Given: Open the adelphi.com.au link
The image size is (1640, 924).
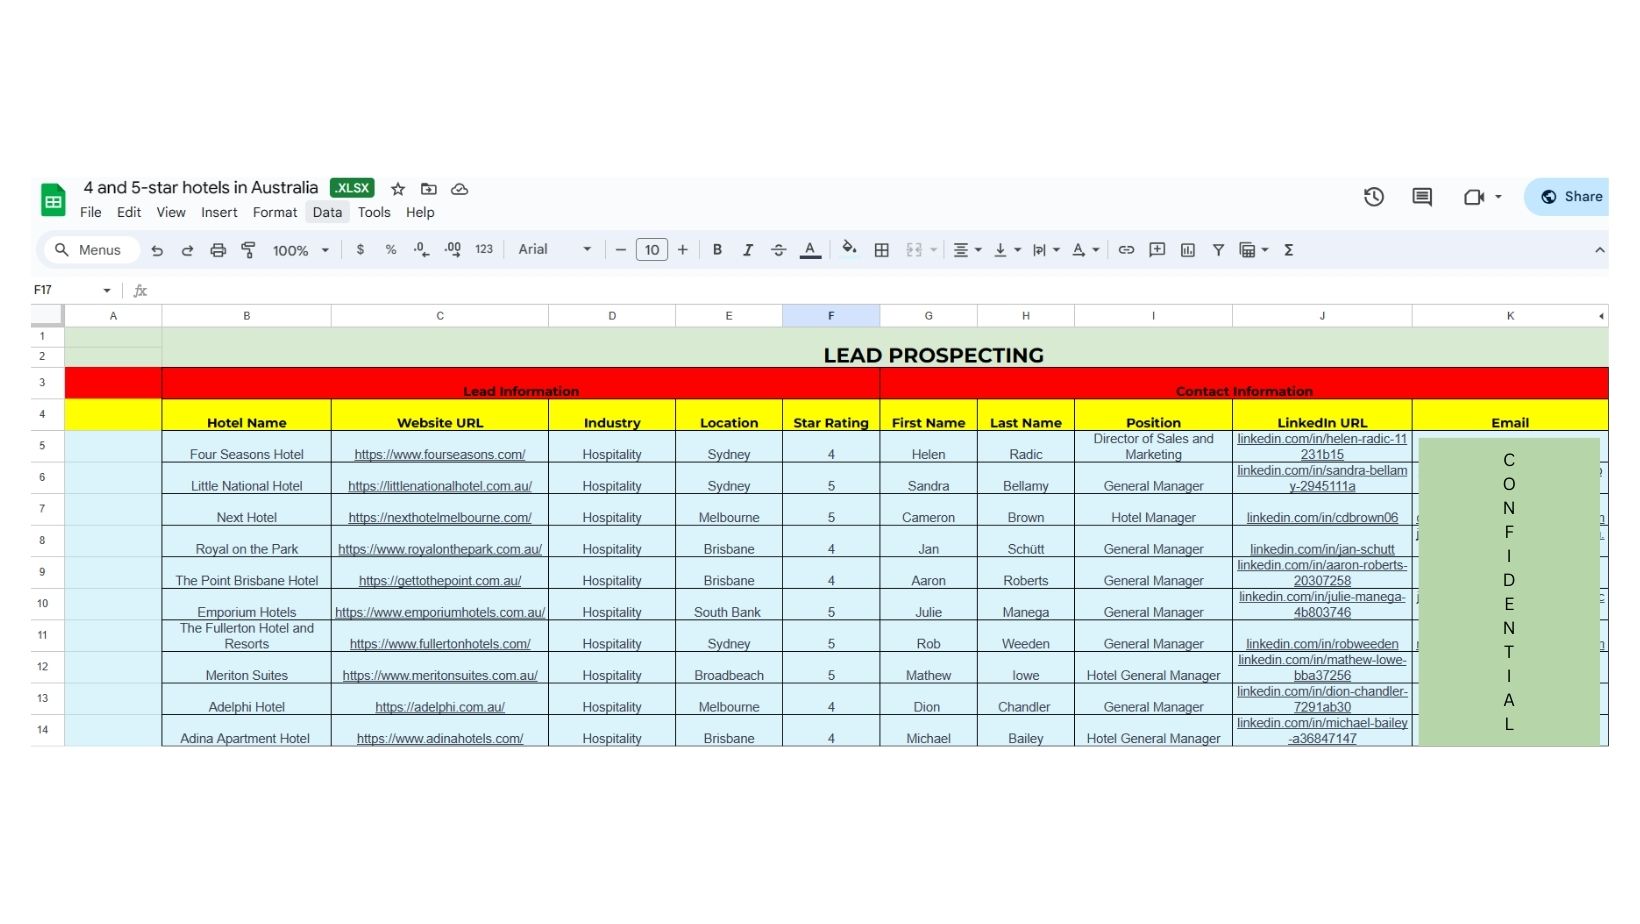Looking at the screenshot, I should 440,707.
